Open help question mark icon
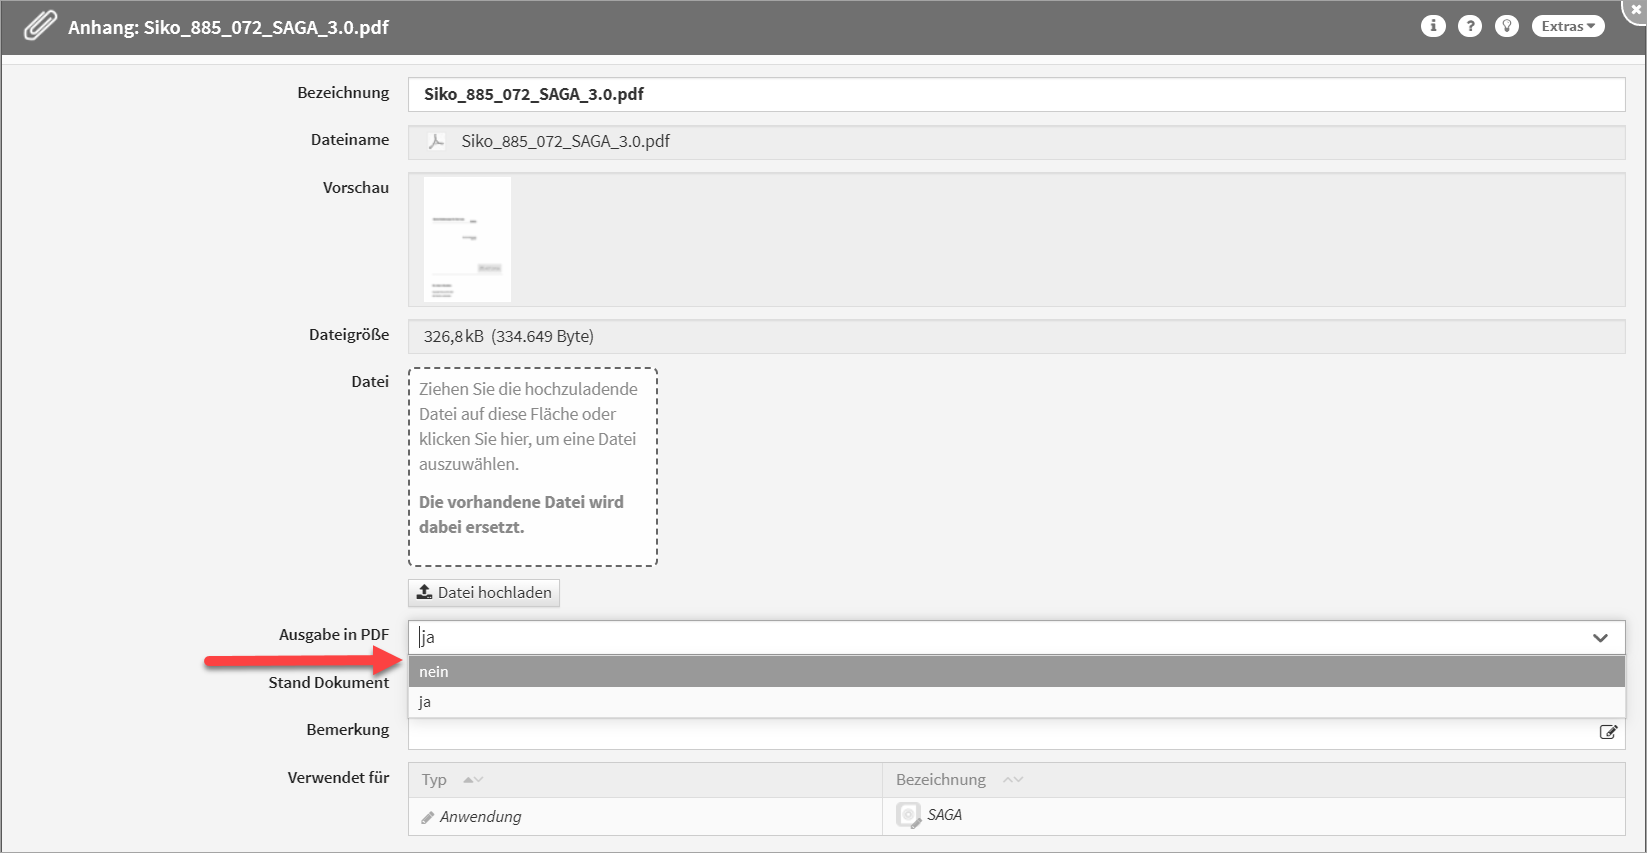This screenshot has width=1647, height=853. click(1470, 26)
